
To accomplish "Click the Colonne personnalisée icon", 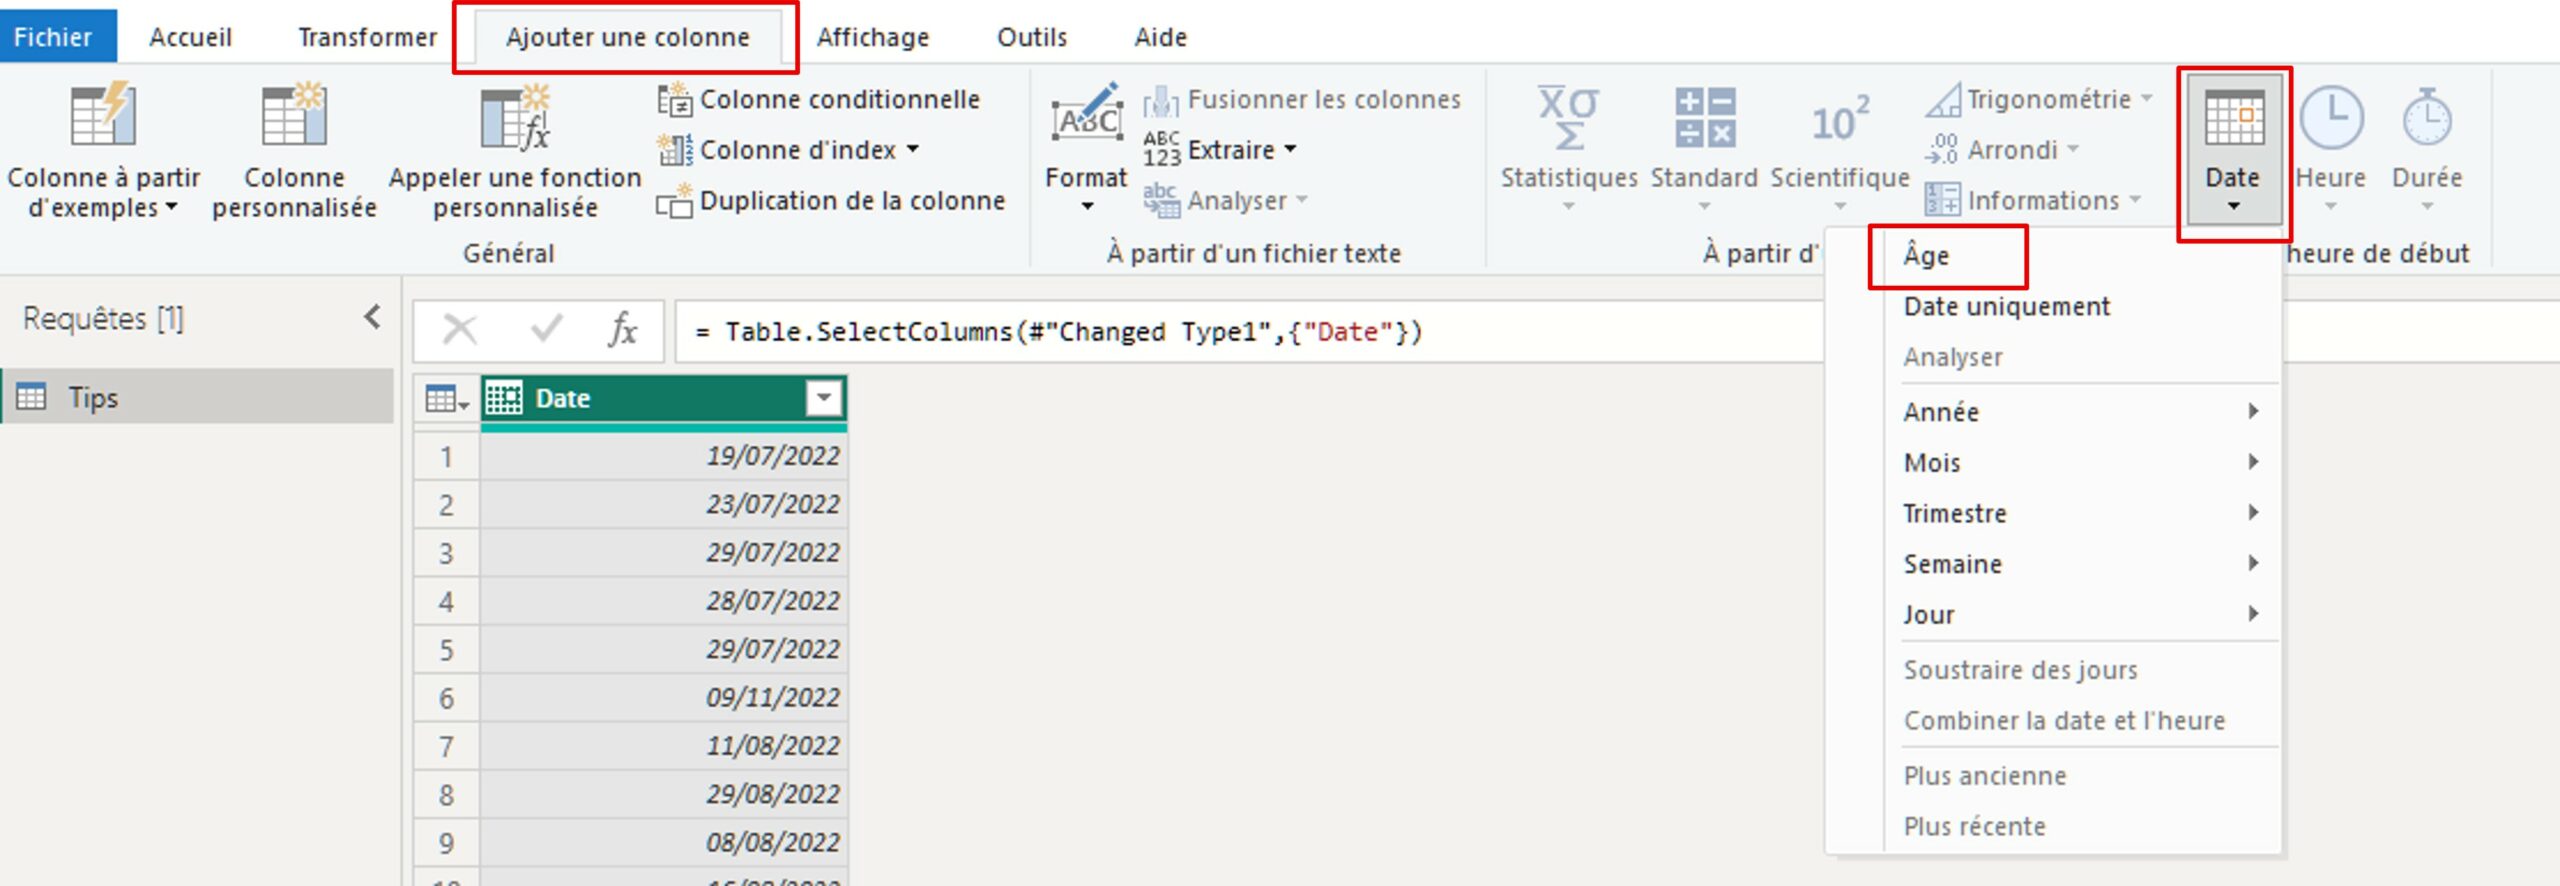I will pos(293,115).
